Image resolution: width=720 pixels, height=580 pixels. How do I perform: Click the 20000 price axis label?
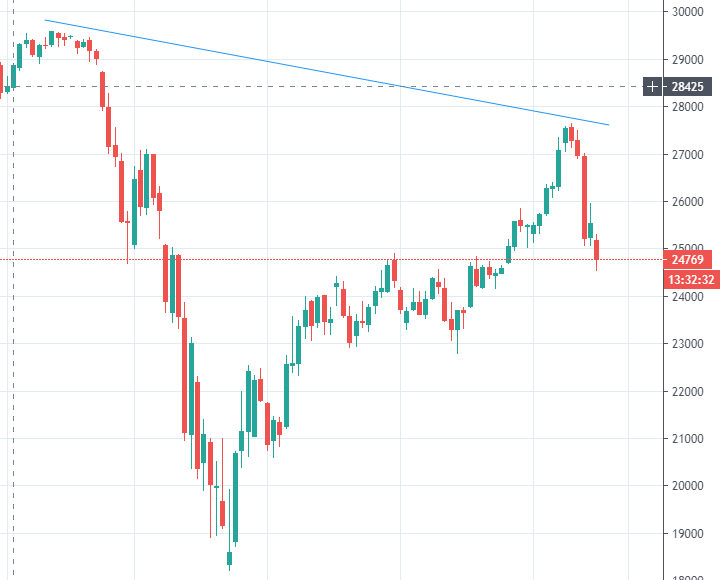(x=687, y=486)
